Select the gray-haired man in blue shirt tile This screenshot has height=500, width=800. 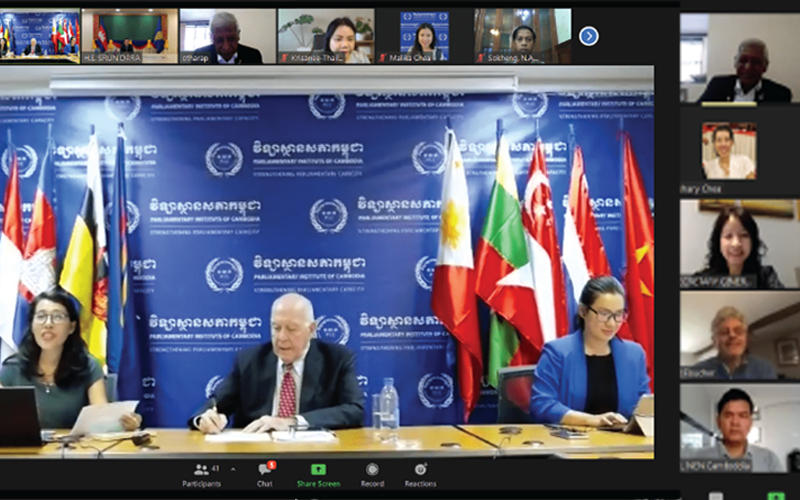point(739,336)
